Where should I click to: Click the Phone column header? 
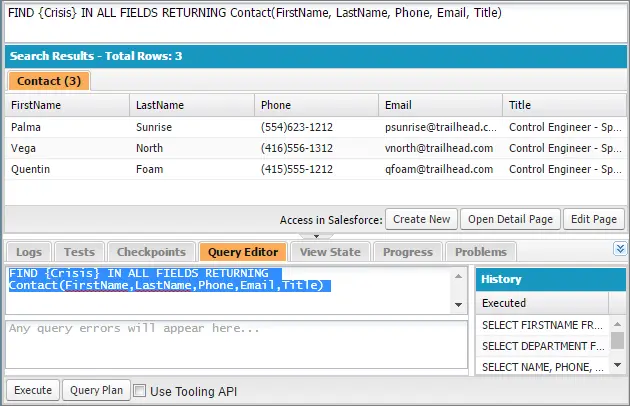coord(317,105)
